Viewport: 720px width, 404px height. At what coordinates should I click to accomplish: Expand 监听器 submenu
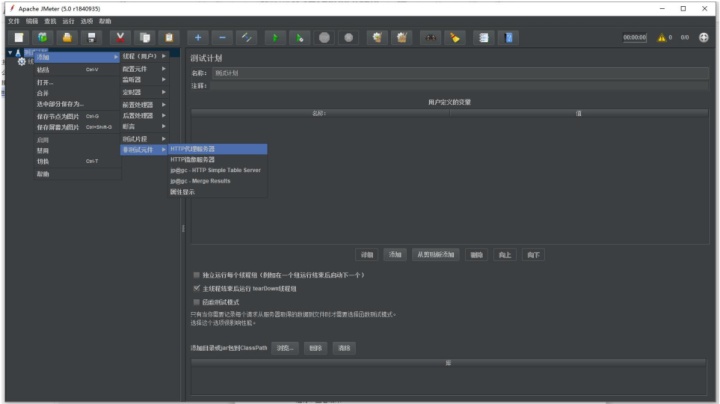click(x=144, y=80)
